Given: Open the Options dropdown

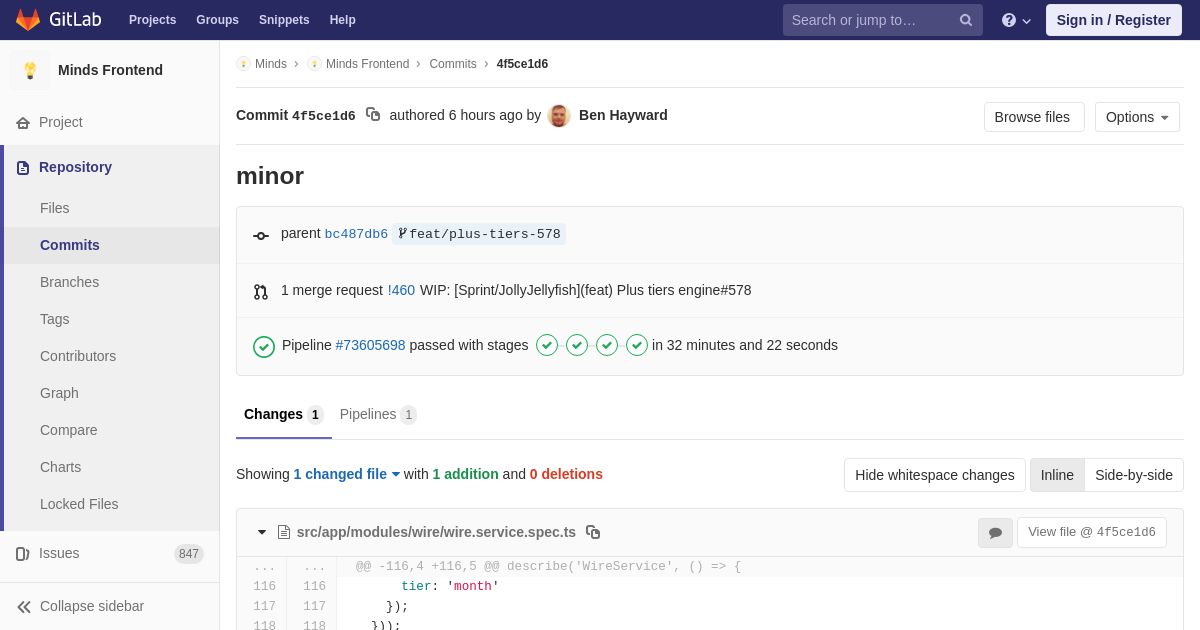Looking at the screenshot, I should 1137,117.
